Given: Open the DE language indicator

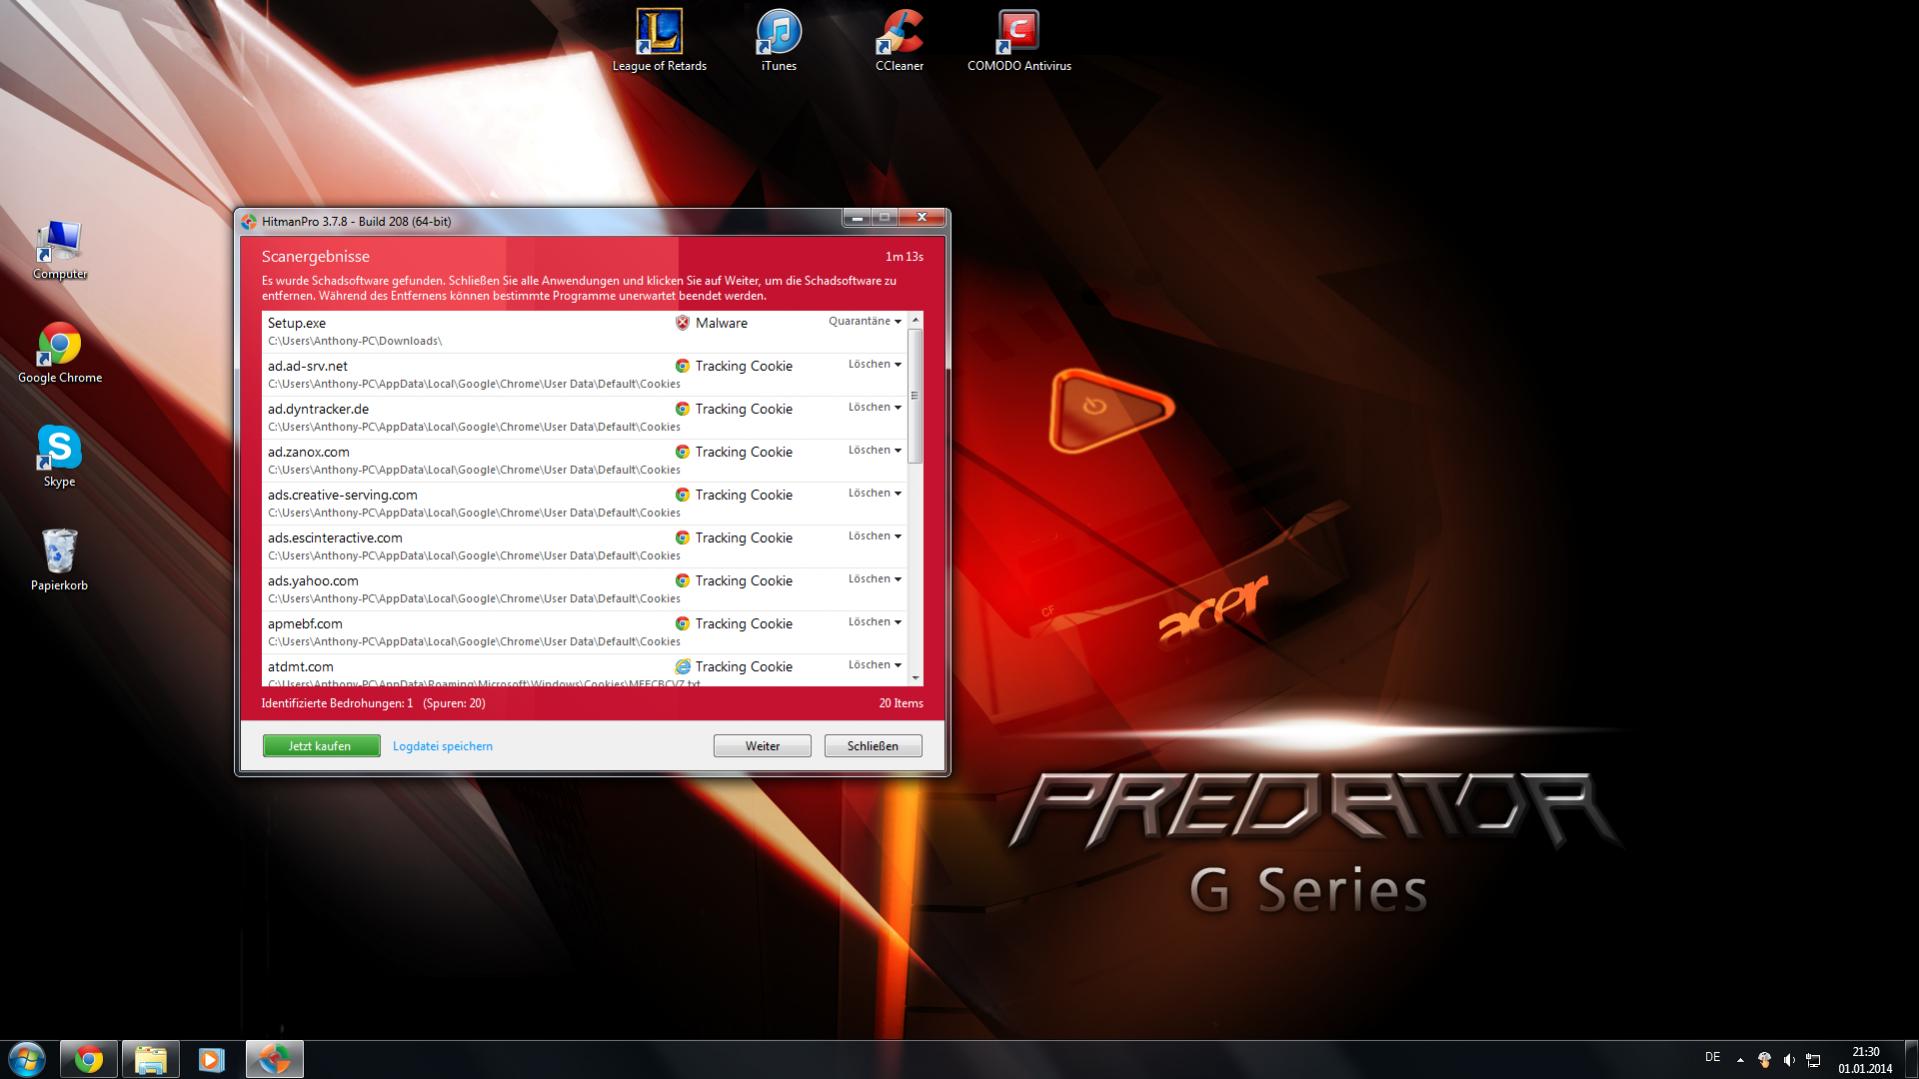Looking at the screenshot, I should [x=1712, y=1057].
